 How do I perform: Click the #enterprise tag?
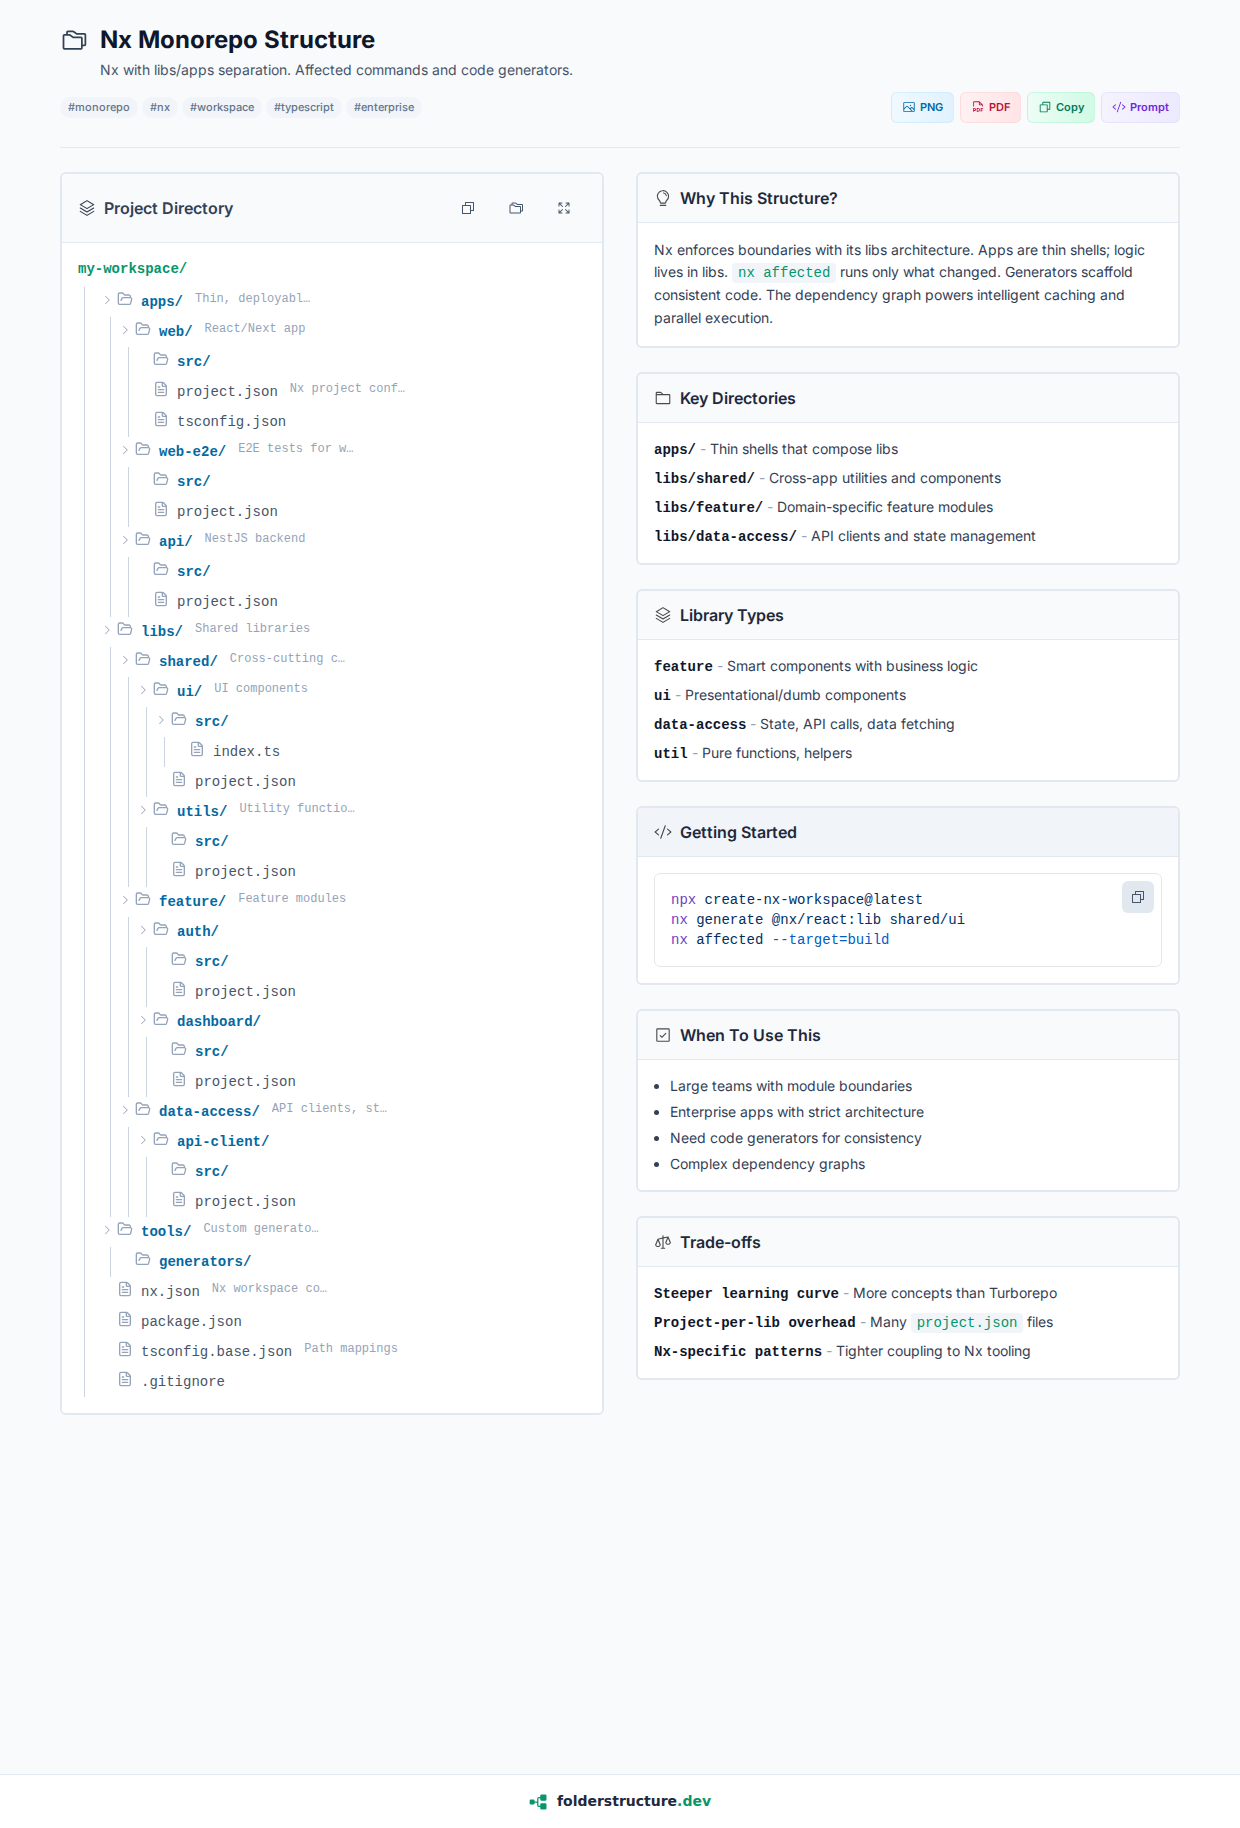(x=384, y=107)
